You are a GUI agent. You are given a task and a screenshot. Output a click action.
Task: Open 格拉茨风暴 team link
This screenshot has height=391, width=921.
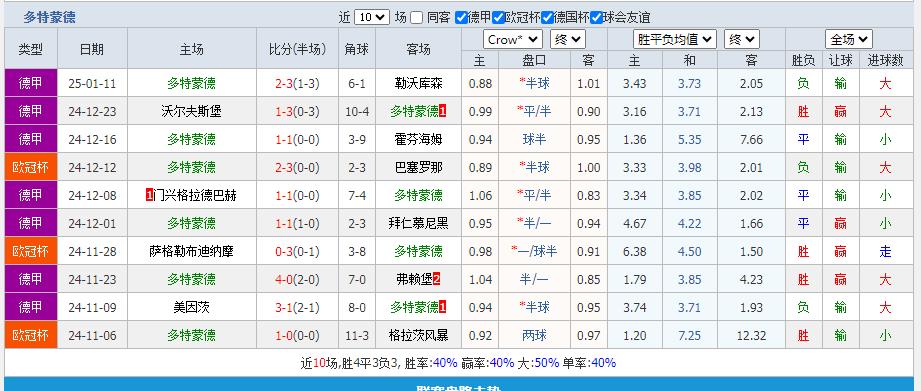(x=418, y=335)
